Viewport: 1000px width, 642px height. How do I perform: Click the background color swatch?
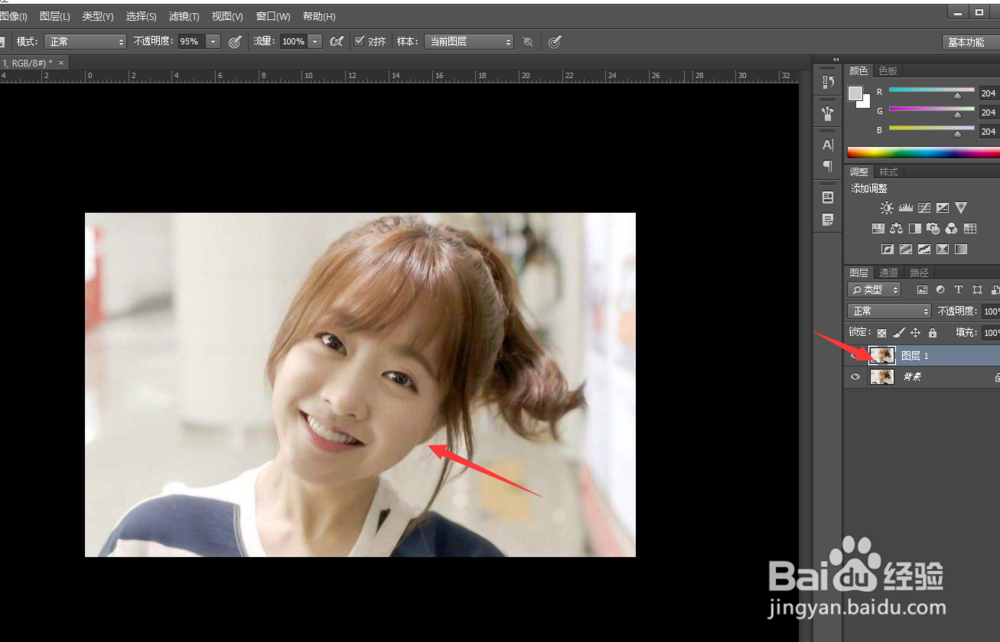[x=865, y=103]
